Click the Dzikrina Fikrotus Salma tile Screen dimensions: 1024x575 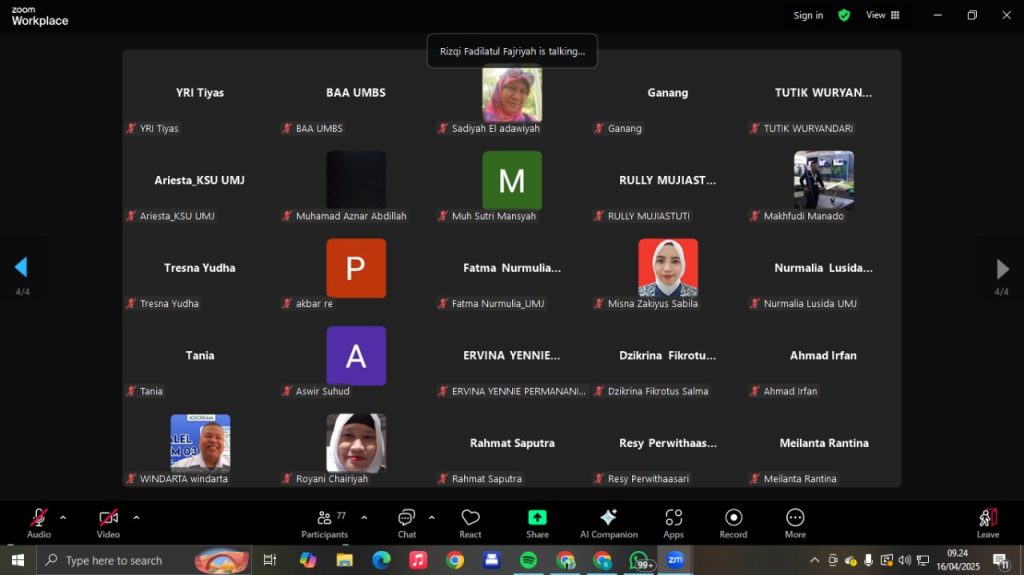(667, 355)
